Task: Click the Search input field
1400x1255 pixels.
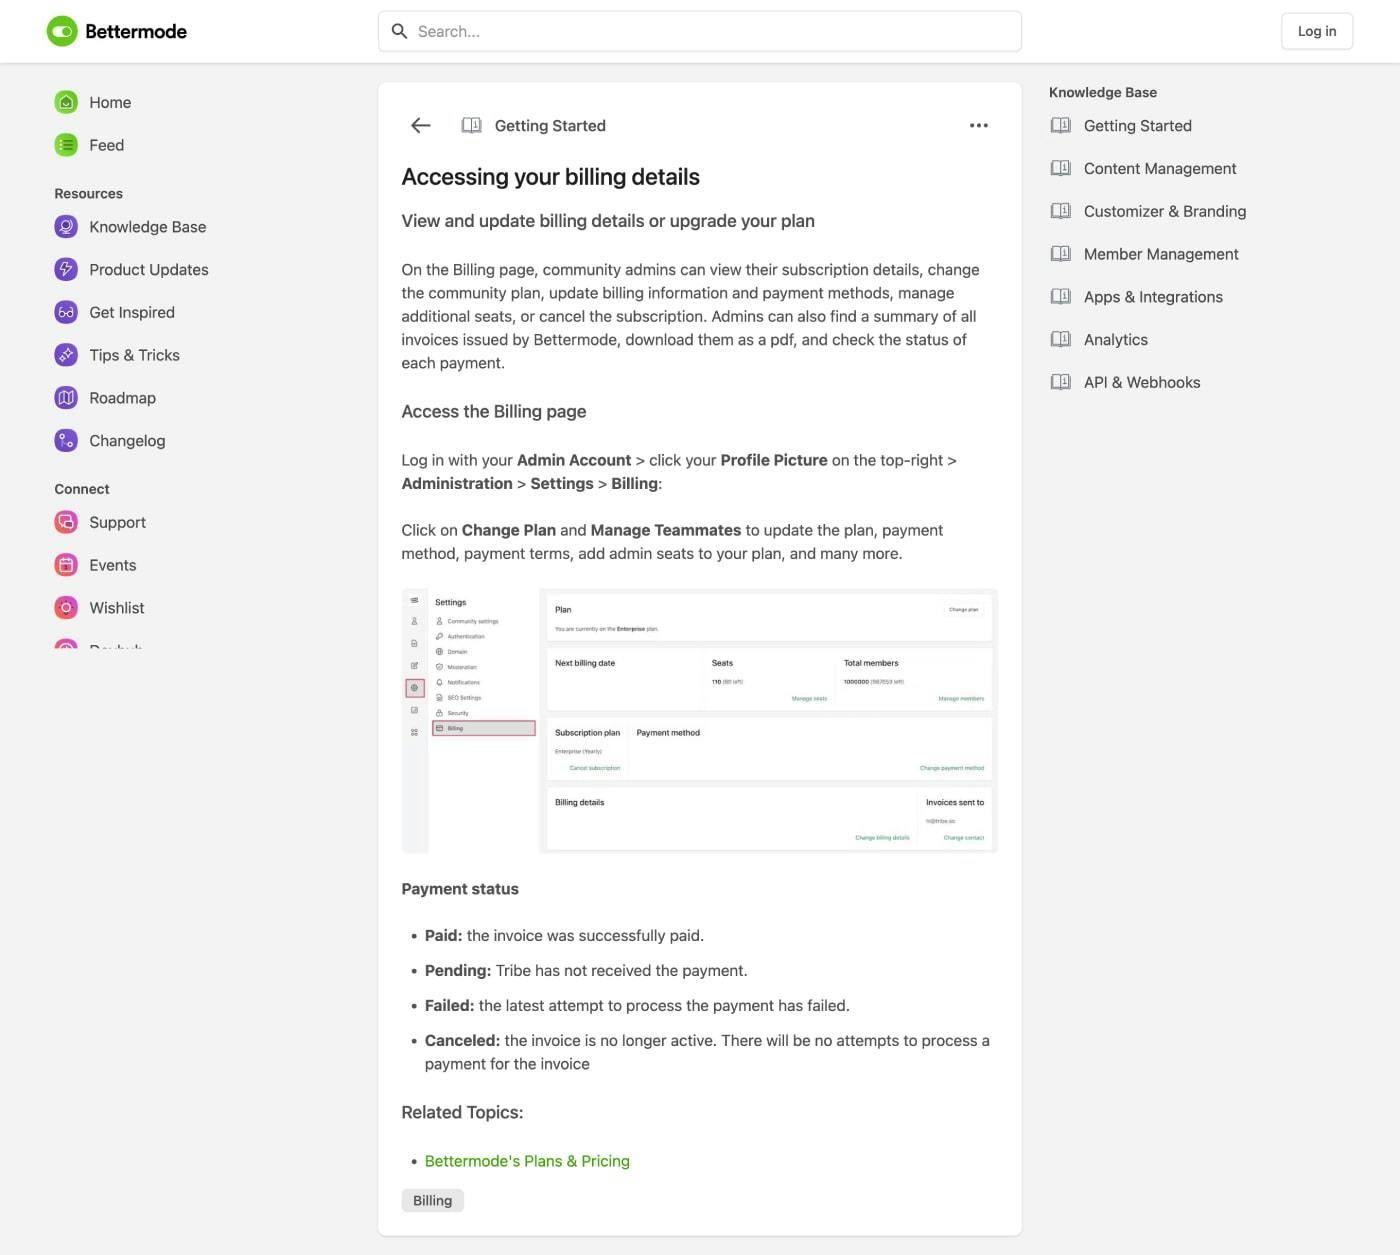Action: point(700,31)
